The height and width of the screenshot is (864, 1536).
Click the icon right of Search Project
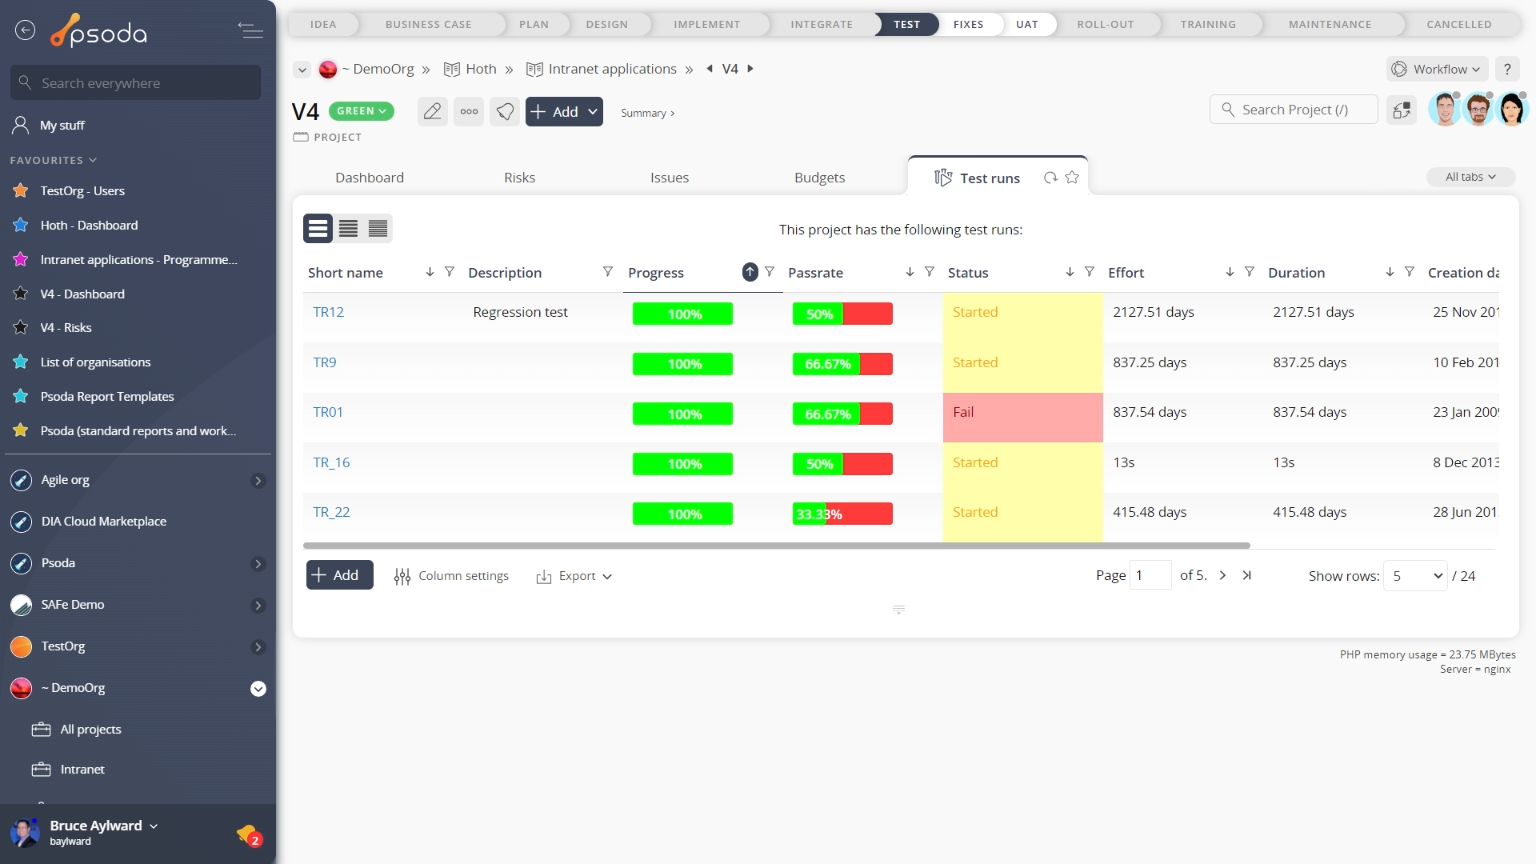pos(1402,110)
